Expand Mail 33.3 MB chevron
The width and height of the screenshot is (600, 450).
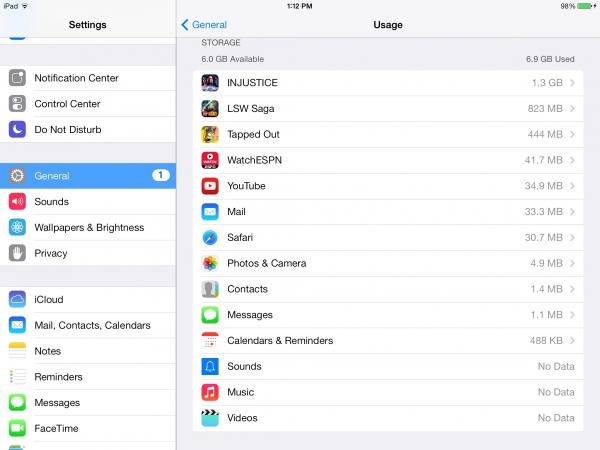pos(572,212)
